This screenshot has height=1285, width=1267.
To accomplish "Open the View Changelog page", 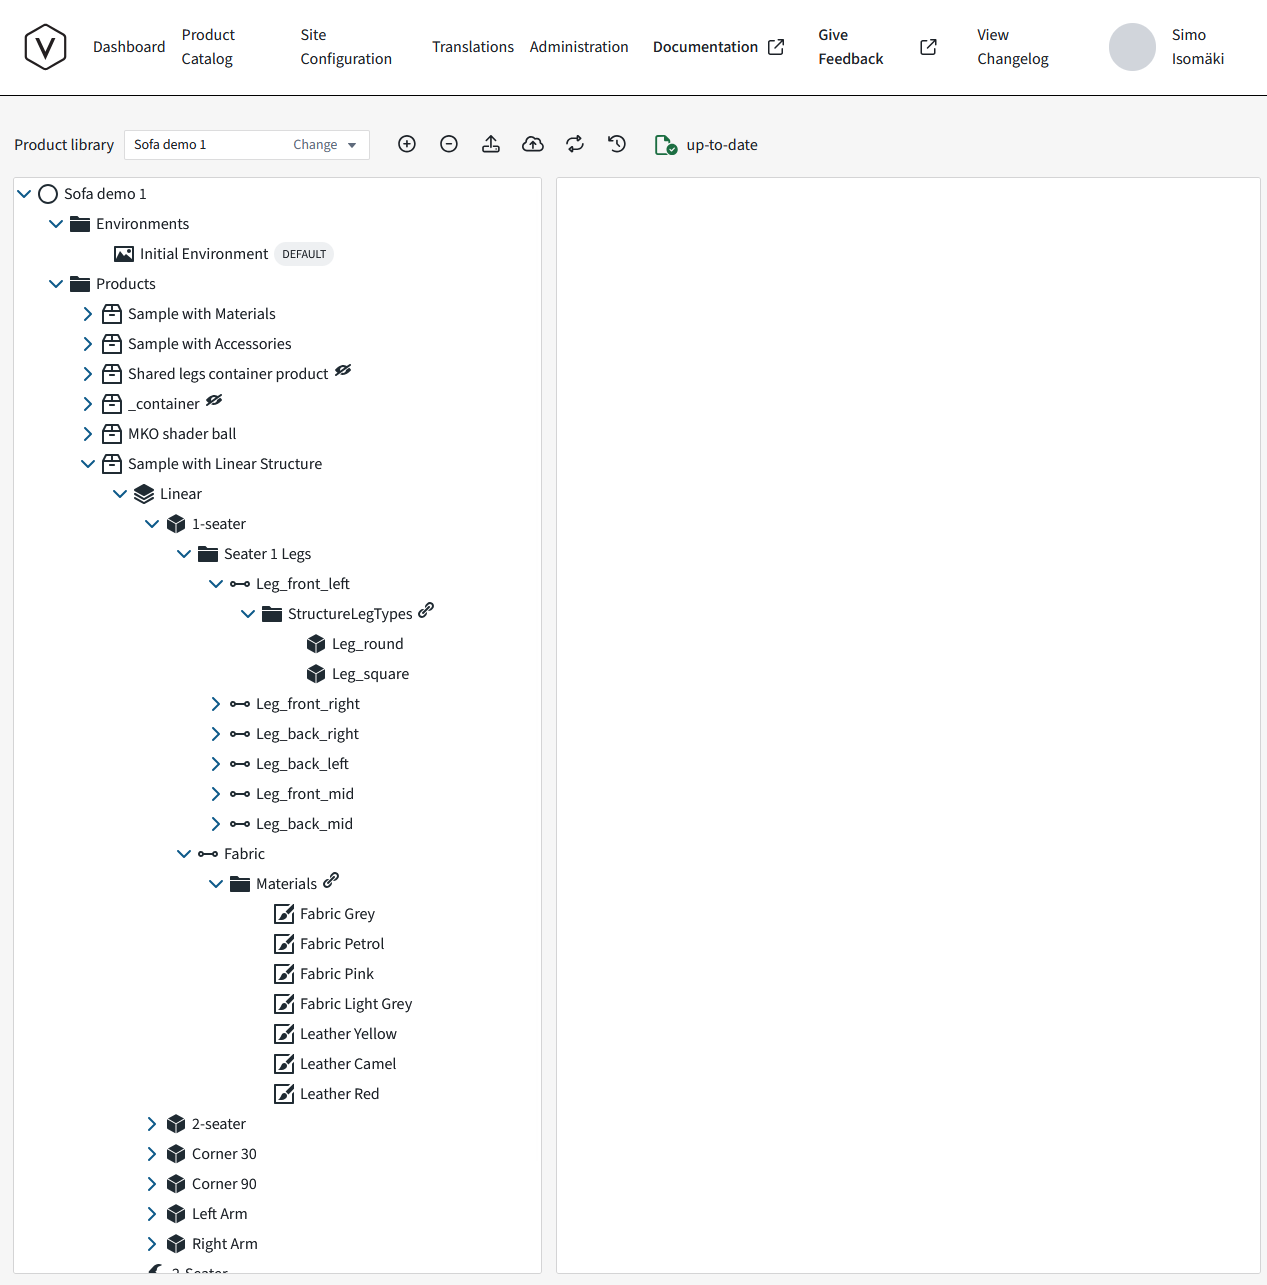I will (1013, 47).
